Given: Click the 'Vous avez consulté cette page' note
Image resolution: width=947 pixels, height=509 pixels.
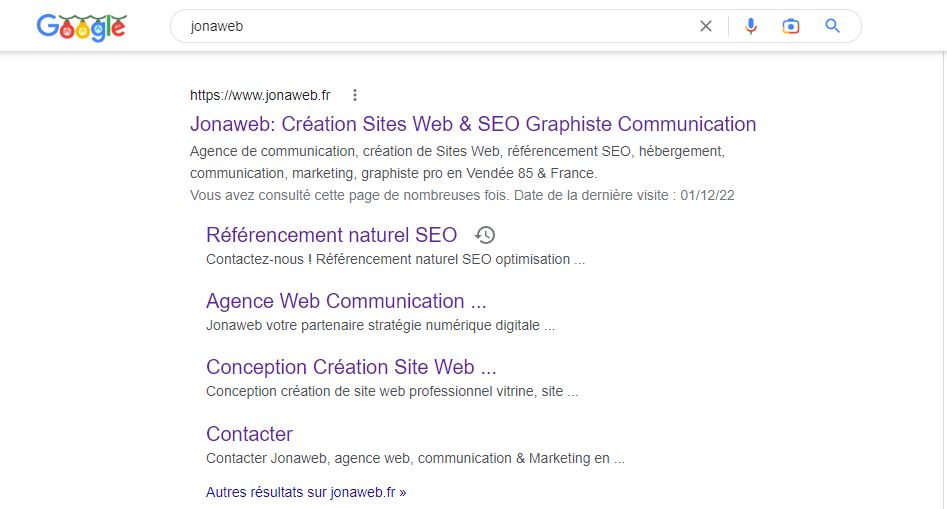Looking at the screenshot, I should [x=462, y=195].
